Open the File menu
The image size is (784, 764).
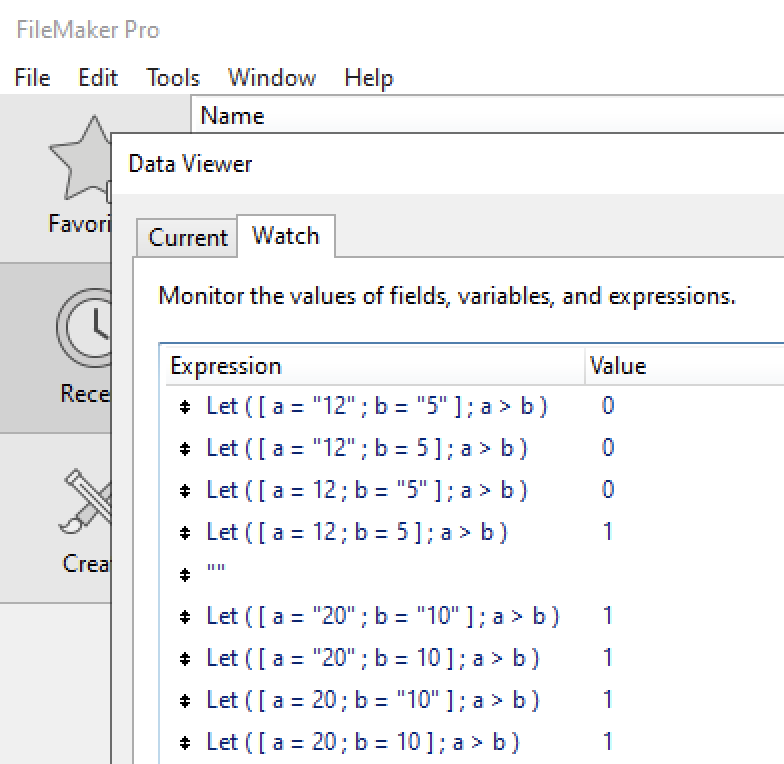point(32,78)
